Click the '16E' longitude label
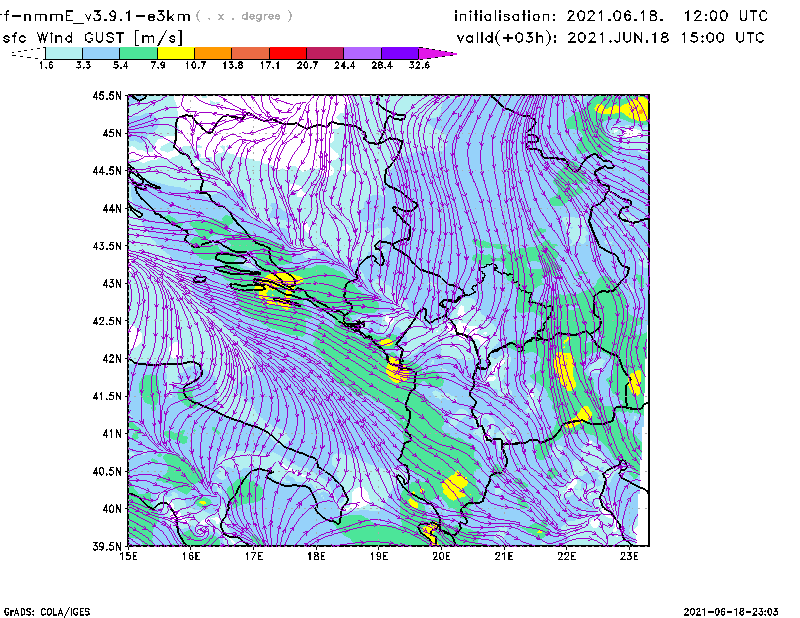Image resolution: width=800 pixels, height=618 pixels. point(191,556)
